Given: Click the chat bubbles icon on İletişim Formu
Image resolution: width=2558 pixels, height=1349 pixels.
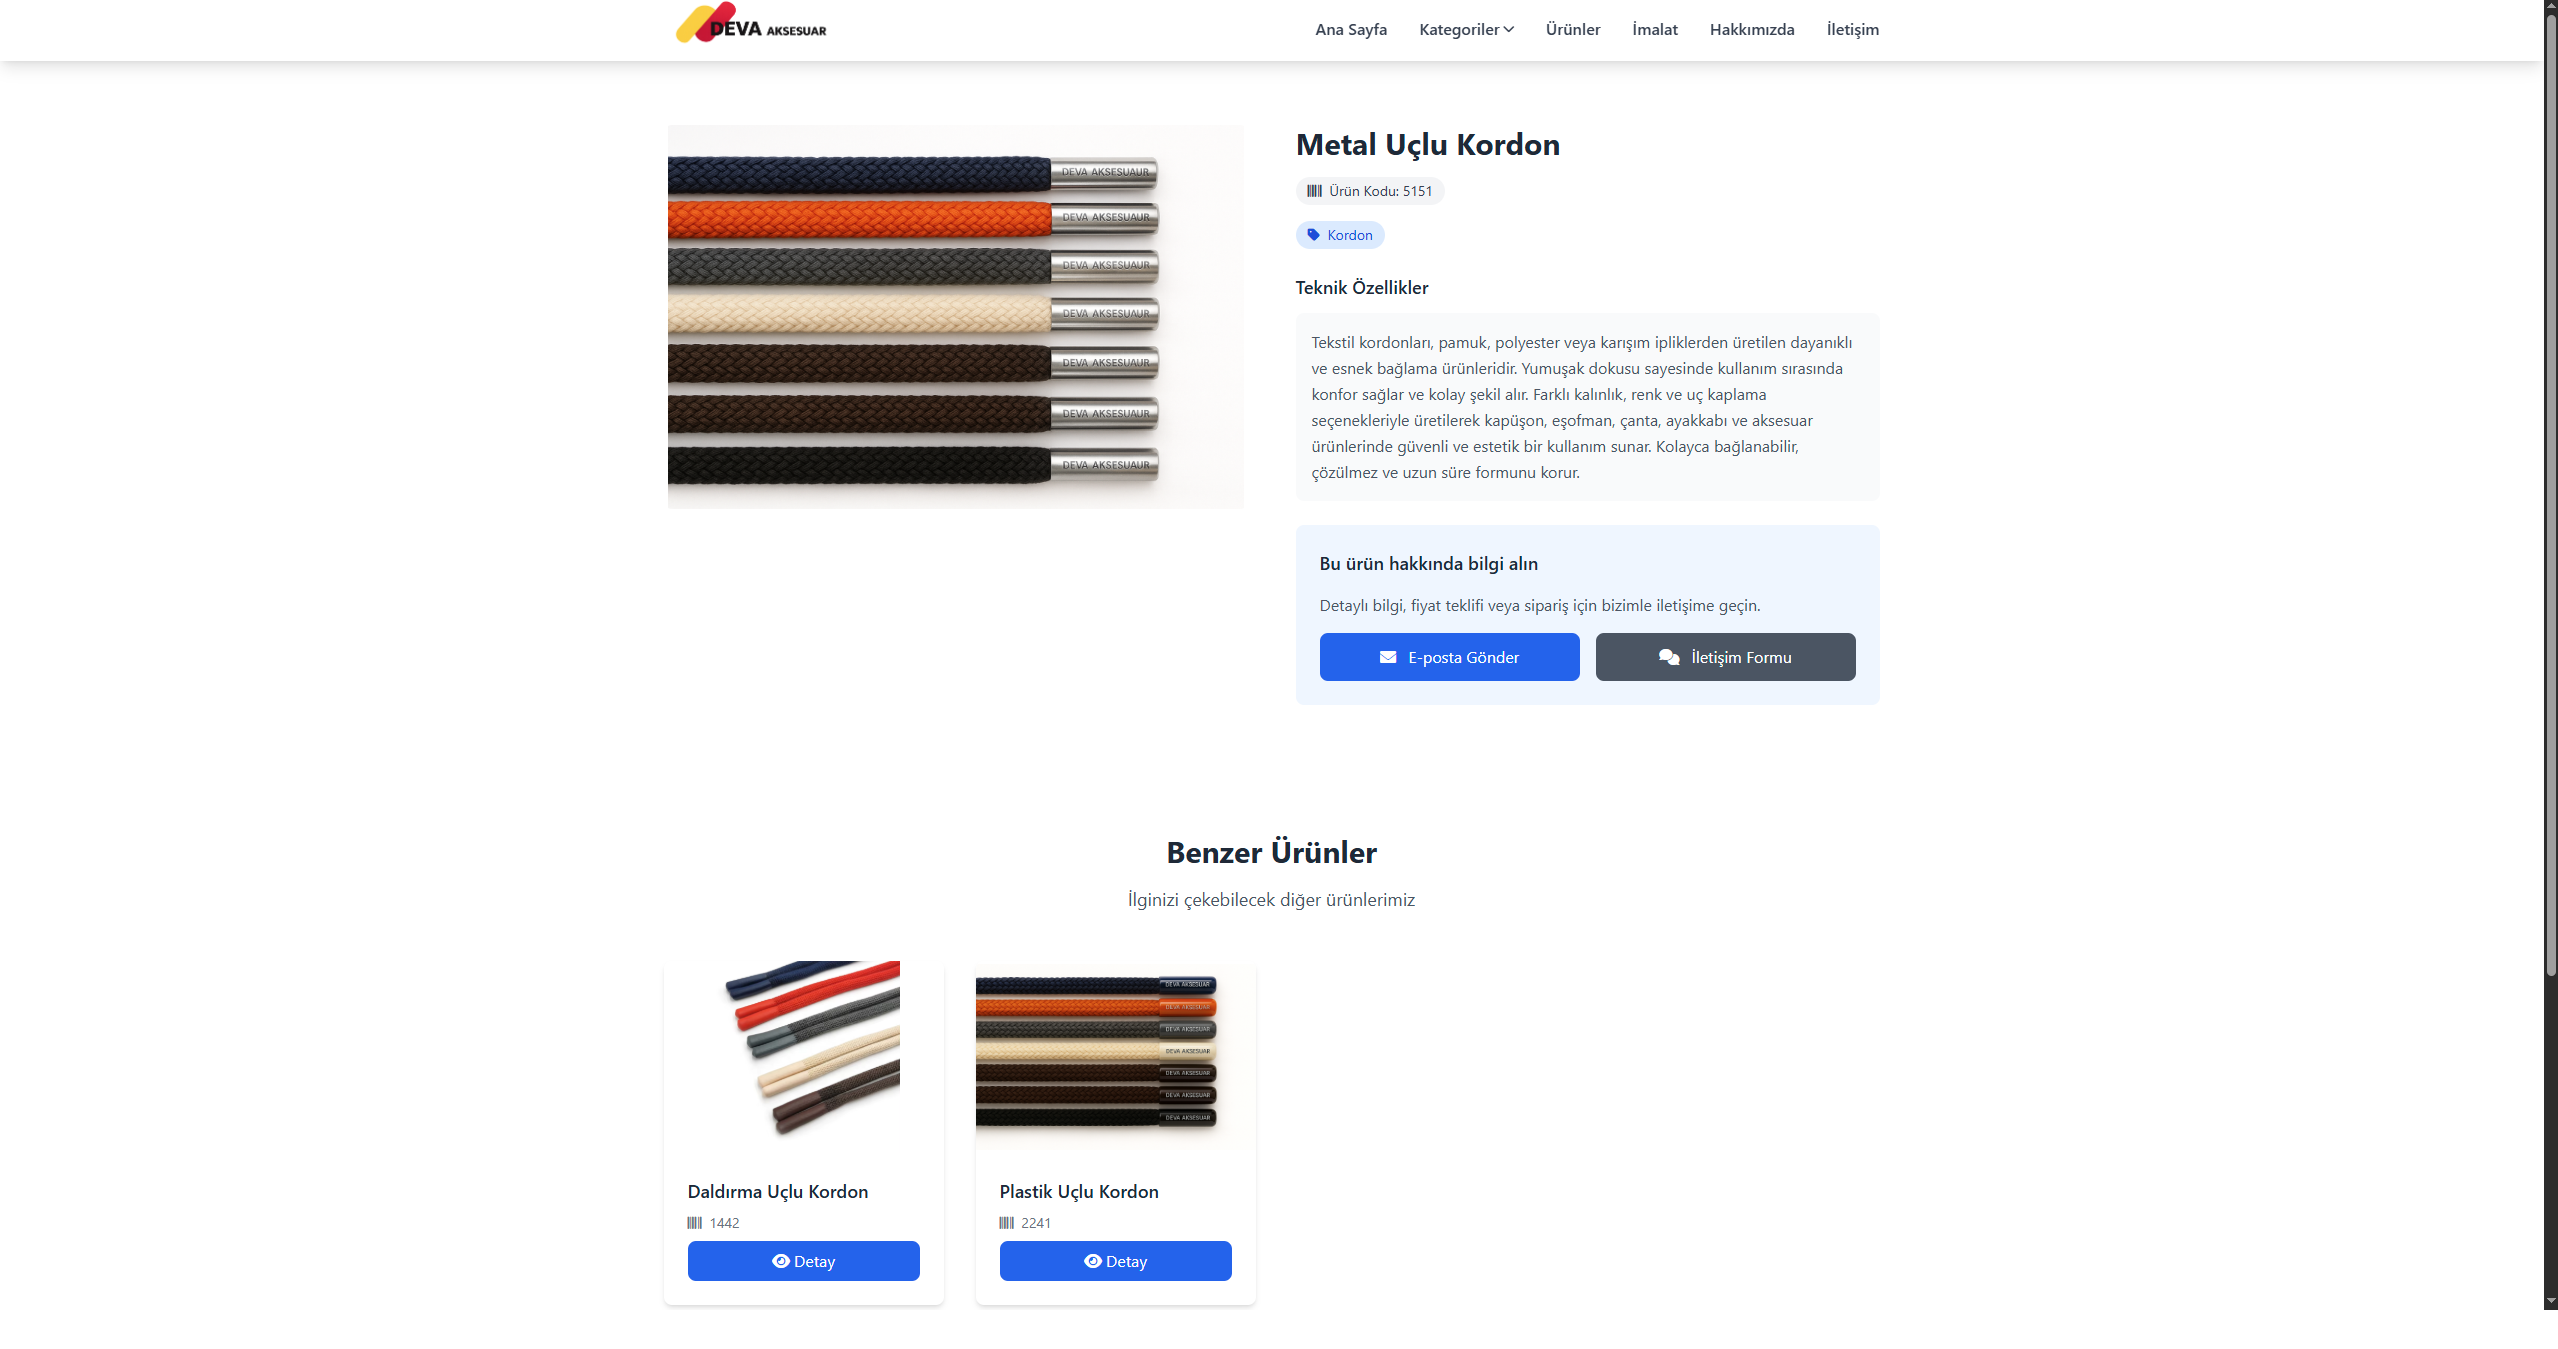Looking at the screenshot, I should [x=1669, y=657].
